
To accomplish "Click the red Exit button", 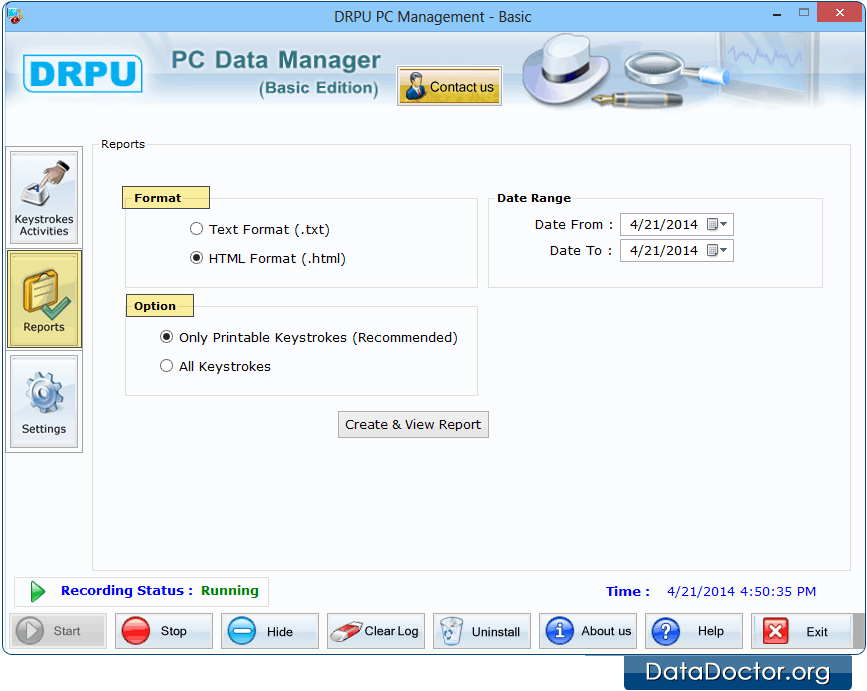I will coord(800,631).
